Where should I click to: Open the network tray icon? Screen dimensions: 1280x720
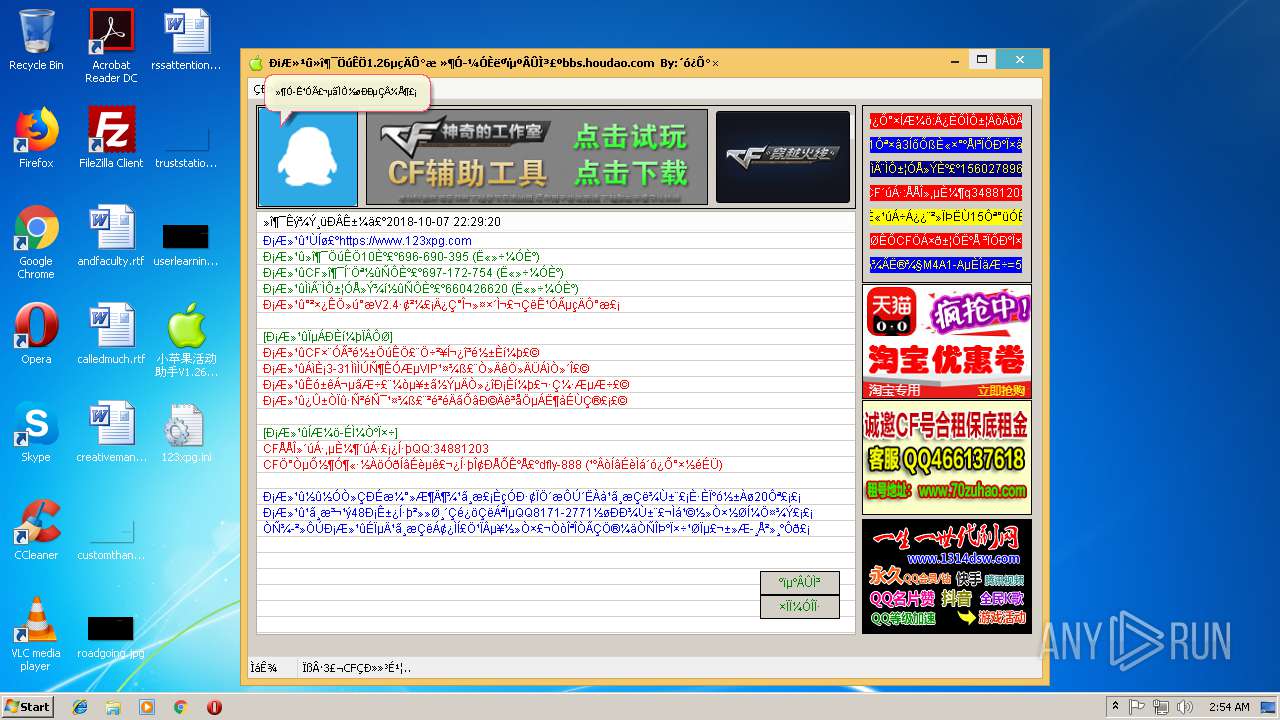1160,707
